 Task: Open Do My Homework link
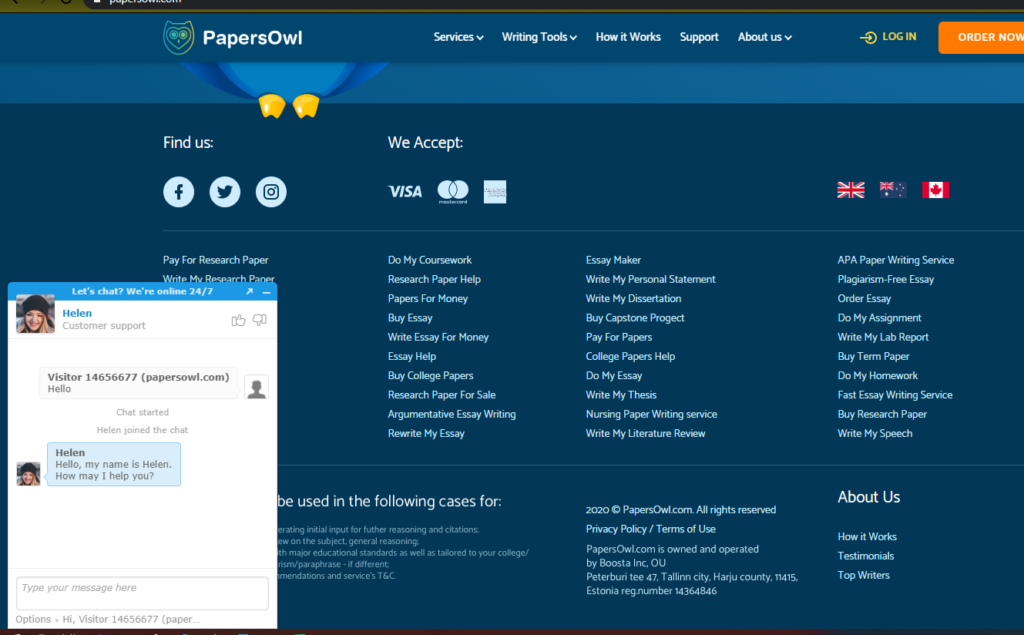click(878, 376)
